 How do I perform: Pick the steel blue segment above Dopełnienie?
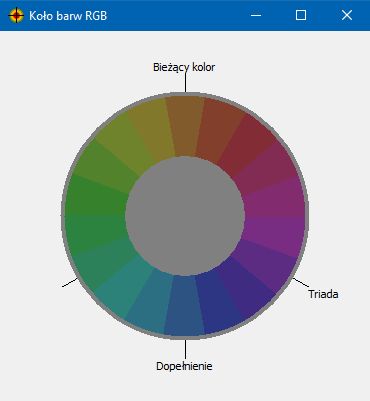(x=185, y=306)
